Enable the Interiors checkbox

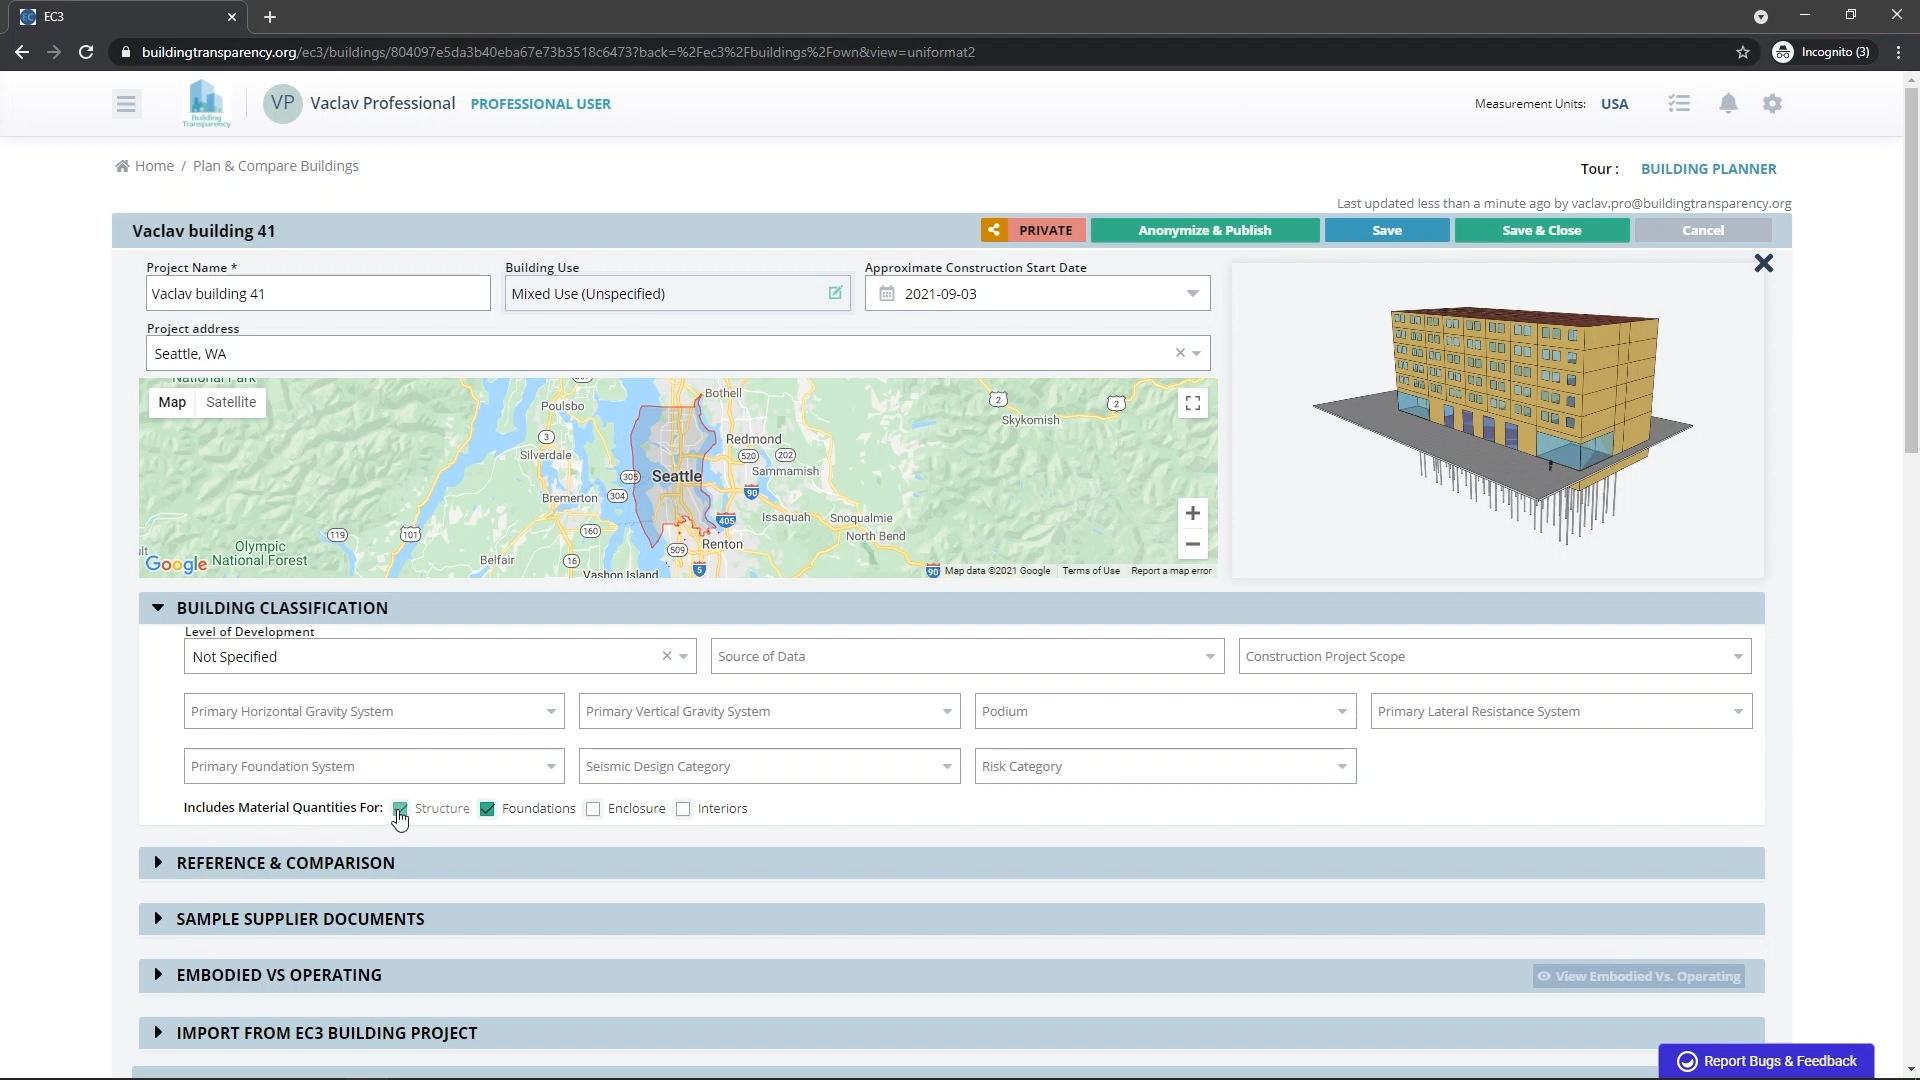[x=683, y=809]
